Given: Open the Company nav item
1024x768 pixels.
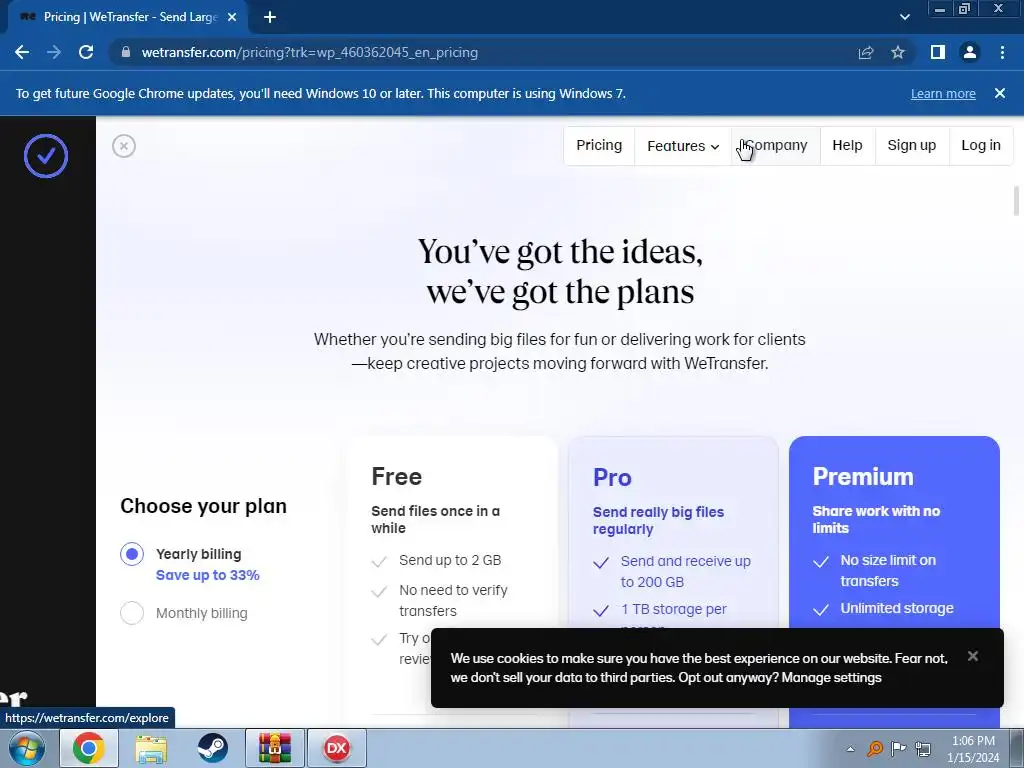Looking at the screenshot, I should tap(776, 145).
